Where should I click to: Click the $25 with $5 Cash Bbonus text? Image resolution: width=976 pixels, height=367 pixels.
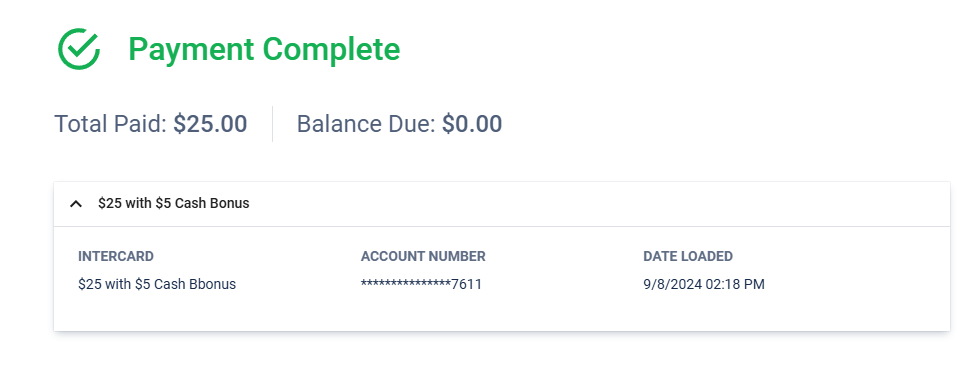(157, 284)
